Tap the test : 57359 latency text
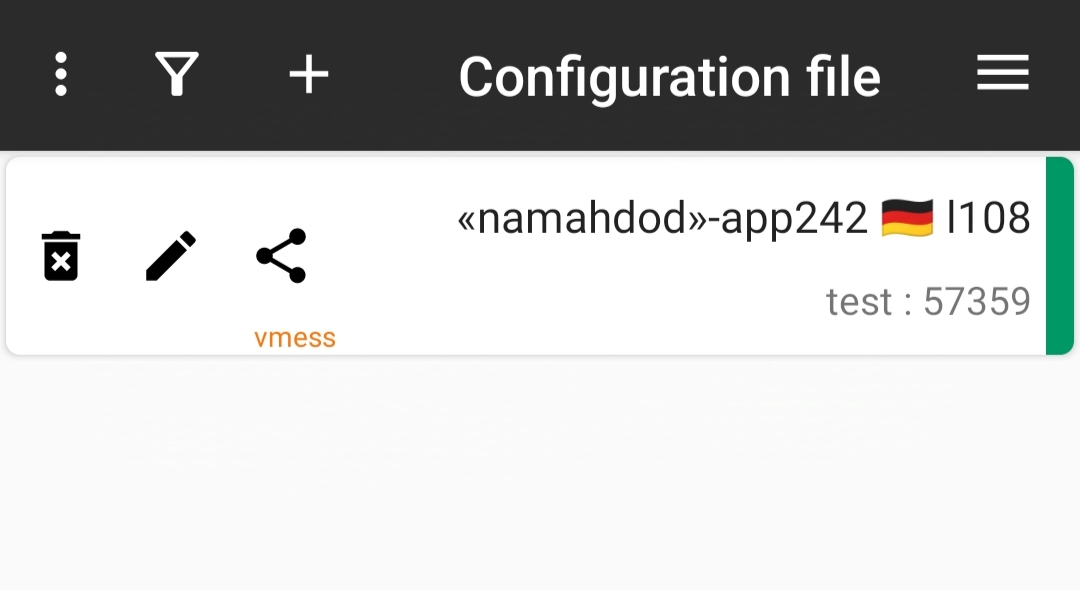Screen dimensions: 1080x590 pos(928,302)
